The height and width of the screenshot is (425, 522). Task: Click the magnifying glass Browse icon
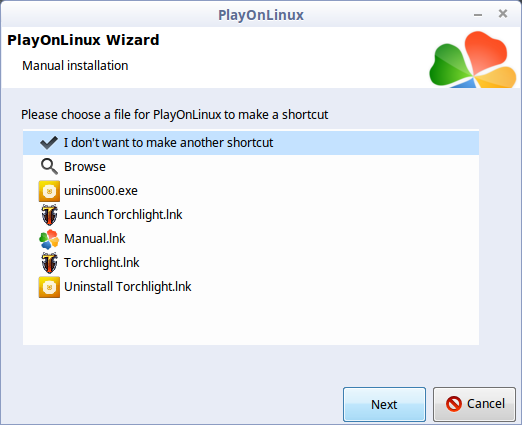coord(49,167)
